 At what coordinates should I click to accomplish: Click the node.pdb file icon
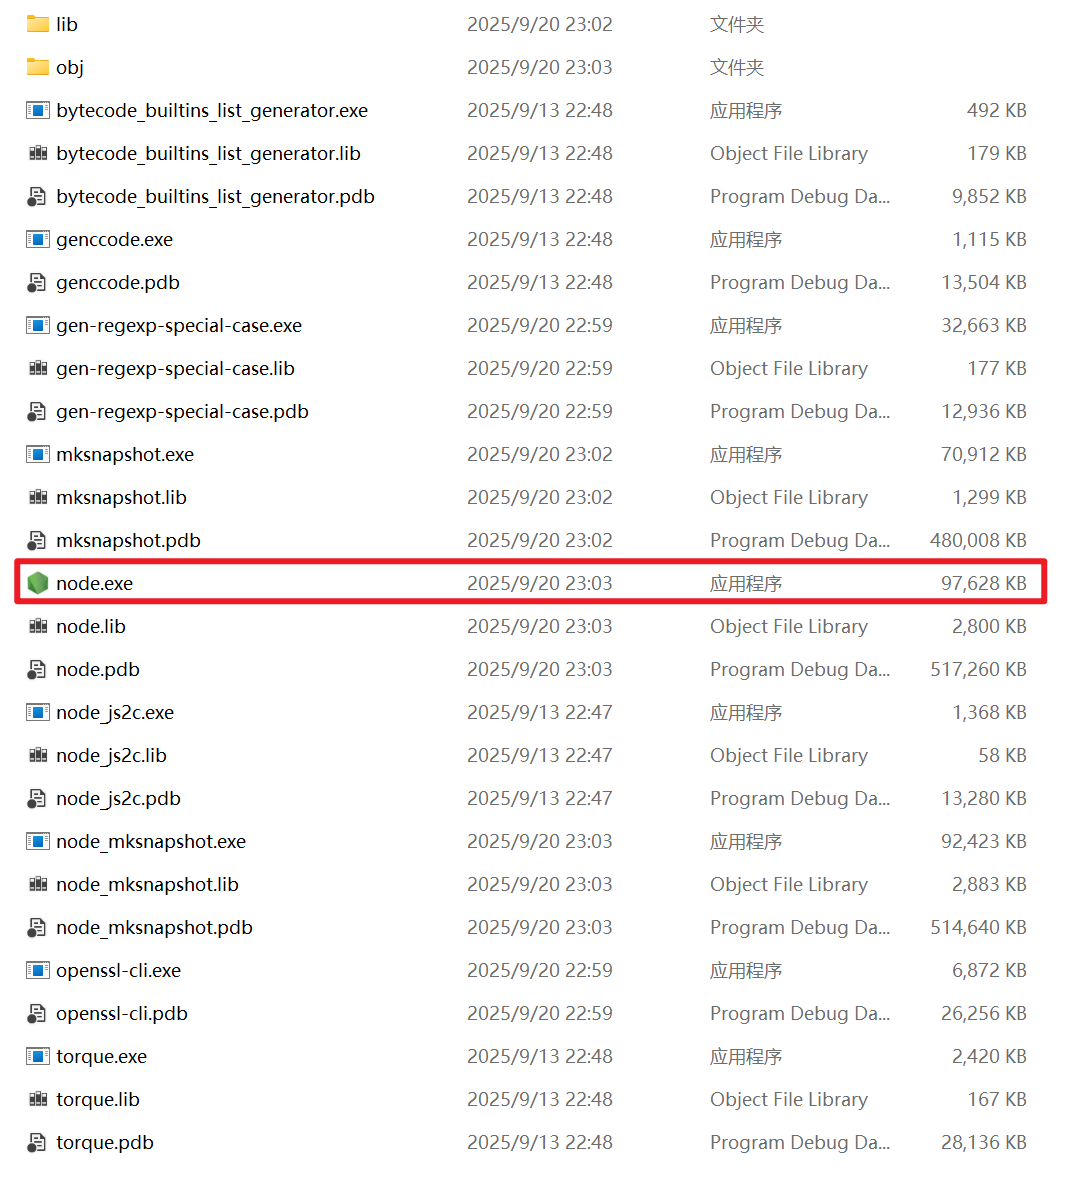coord(38,669)
